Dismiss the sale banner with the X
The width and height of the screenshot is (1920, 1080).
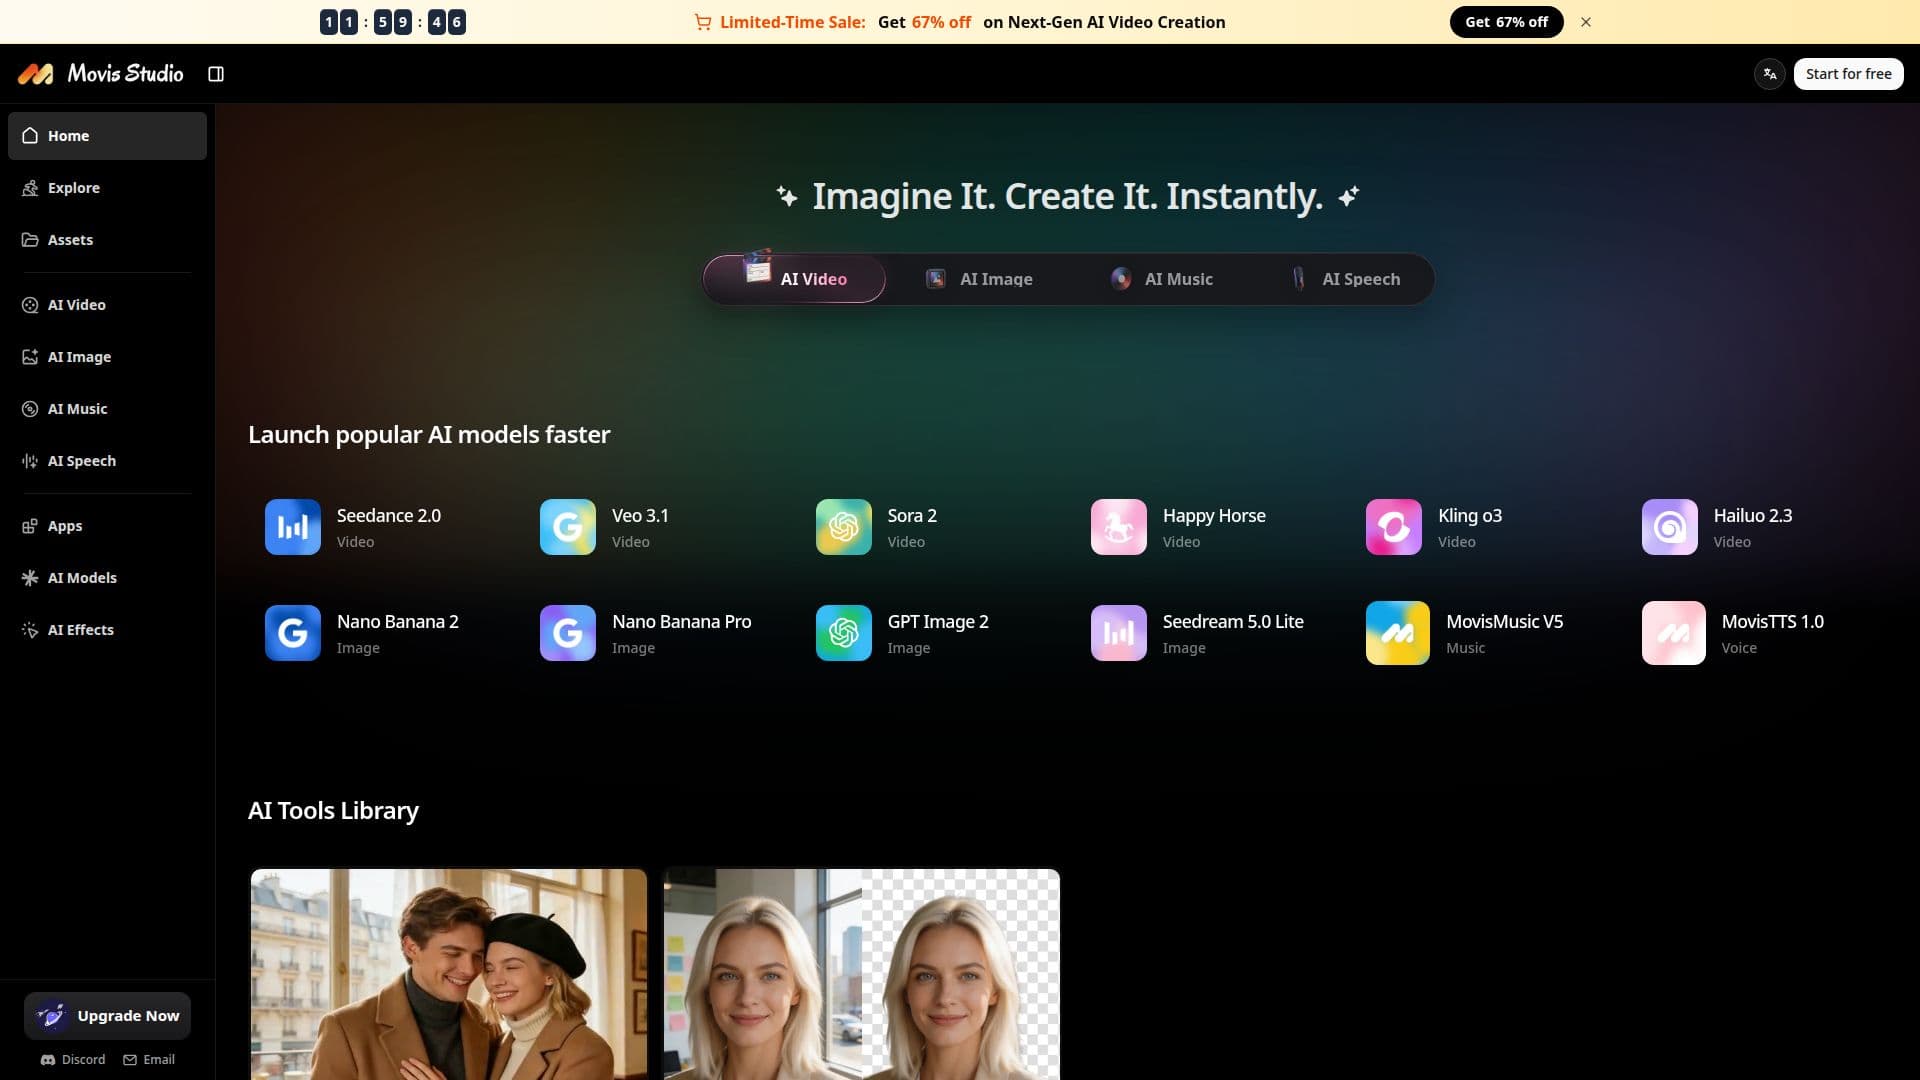[x=1586, y=22]
